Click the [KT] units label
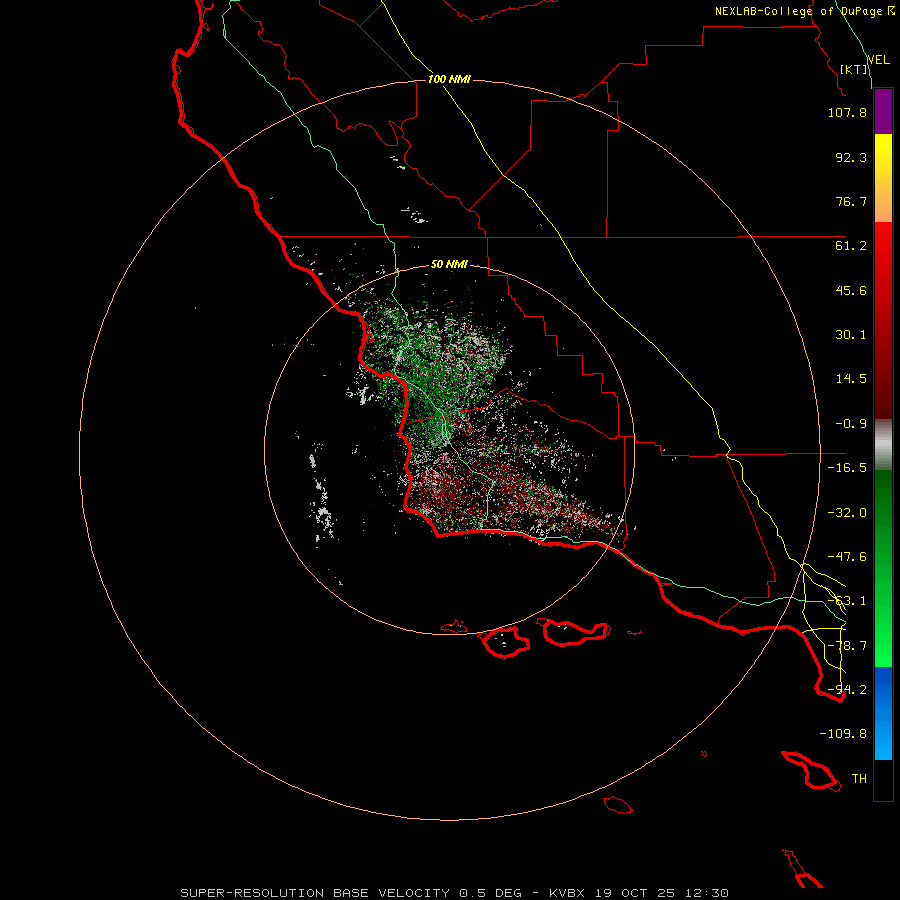The height and width of the screenshot is (900, 900). (x=854, y=69)
